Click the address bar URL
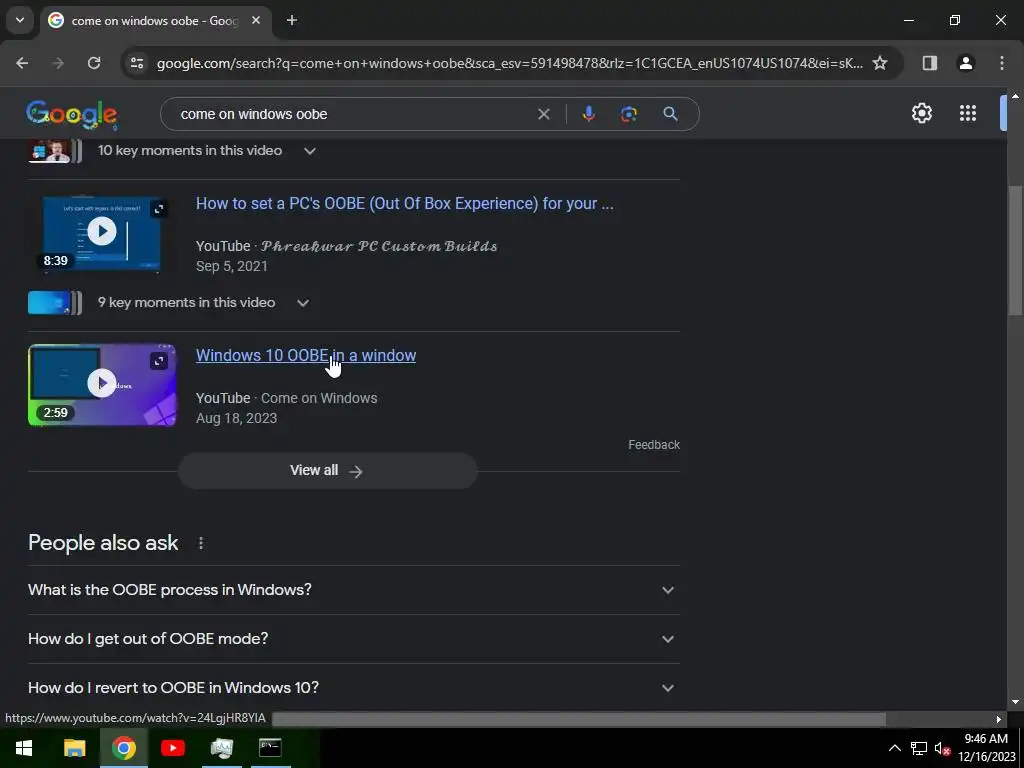This screenshot has height=768, width=1024. [509, 63]
